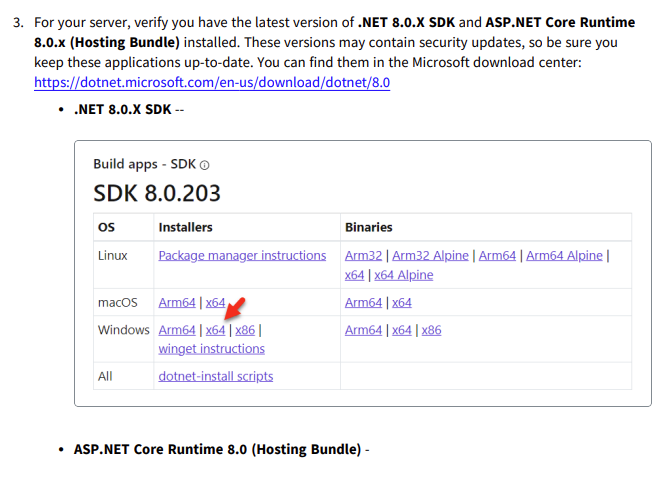Image resolution: width=658 pixels, height=477 pixels.
Task: Choose the Linux x64 Alpine binaries link
Action: [x=403, y=275]
